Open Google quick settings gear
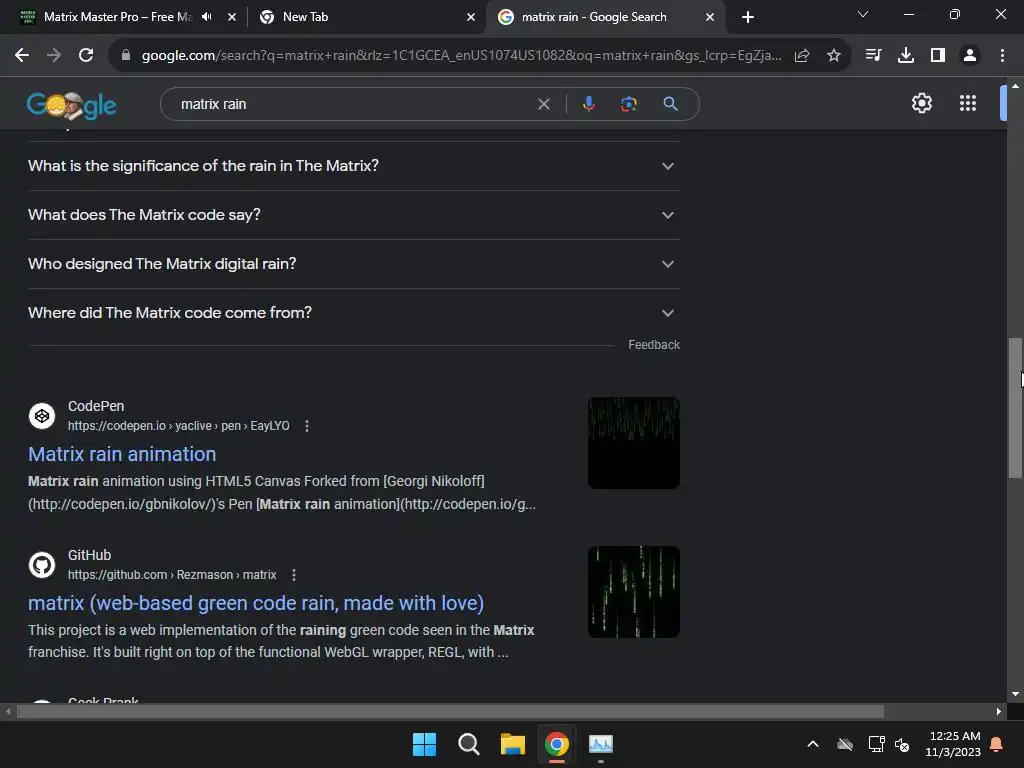Viewport: 1024px width, 768px height. click(x=921, y=103)
